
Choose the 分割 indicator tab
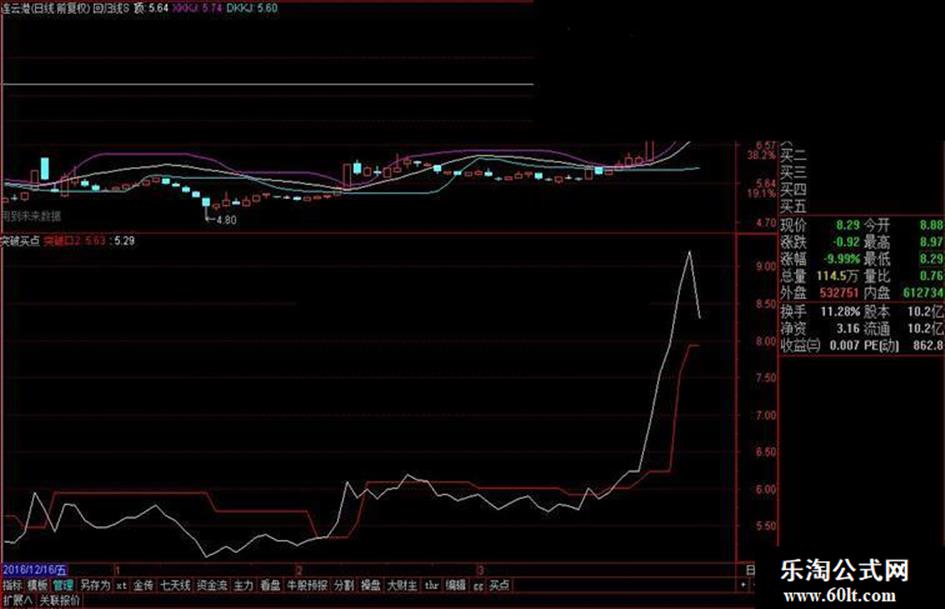pos(344,585)
